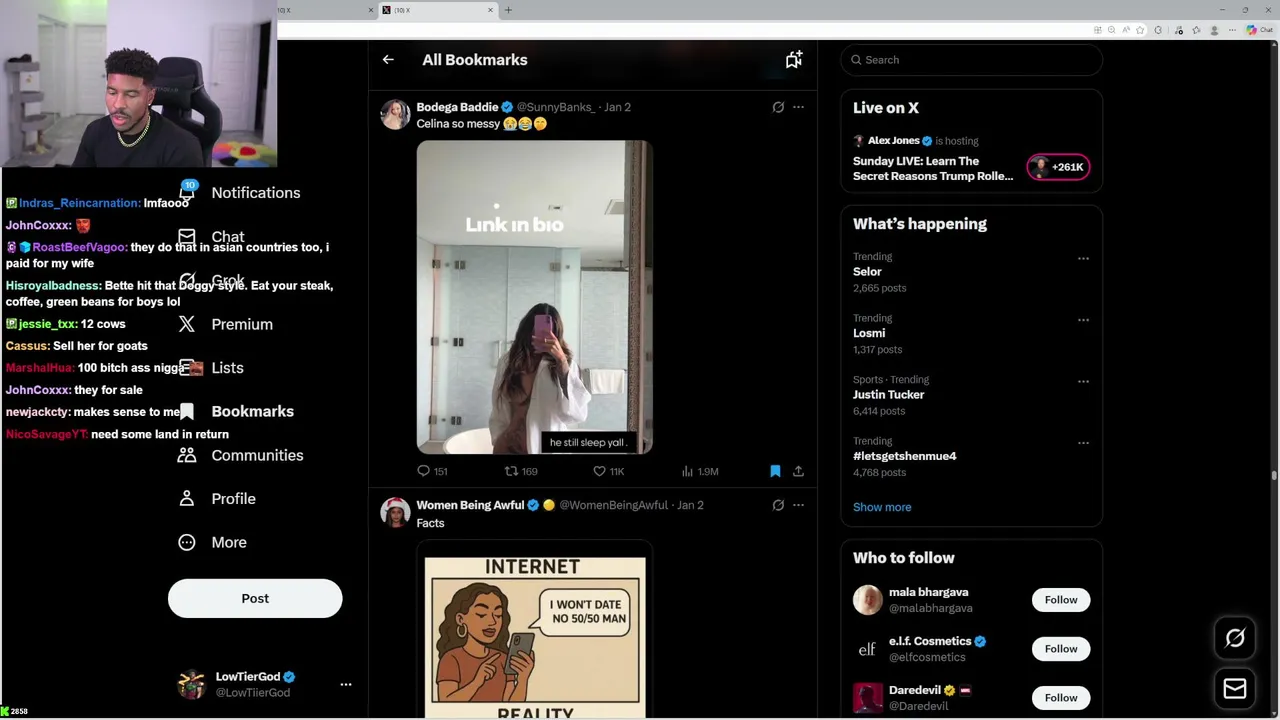Open Grok icon on Women Being Awful post

click(778, 505)
